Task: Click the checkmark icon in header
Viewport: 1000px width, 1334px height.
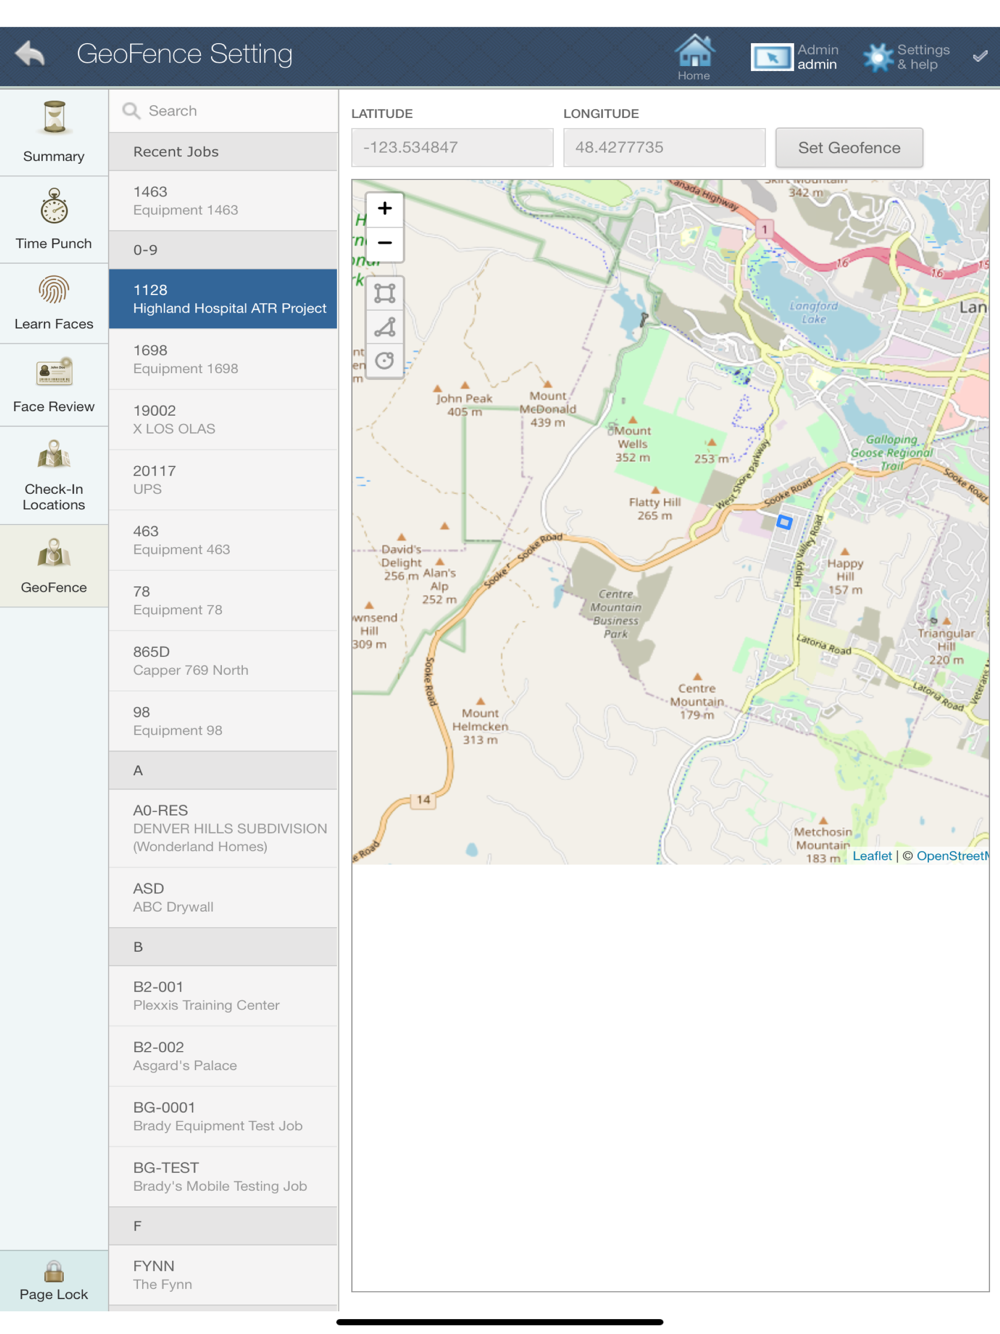Action: click(980, 56)
